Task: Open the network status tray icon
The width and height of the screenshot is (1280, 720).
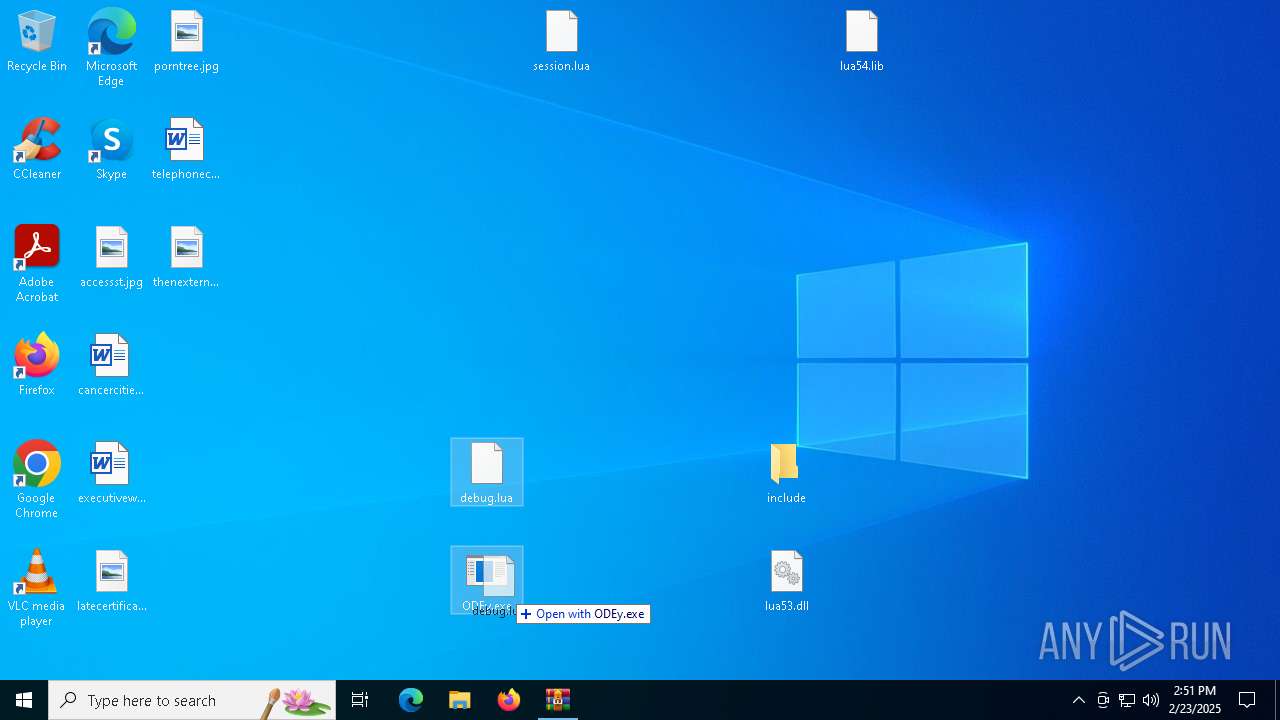Action: click(x=1127, y=700)
